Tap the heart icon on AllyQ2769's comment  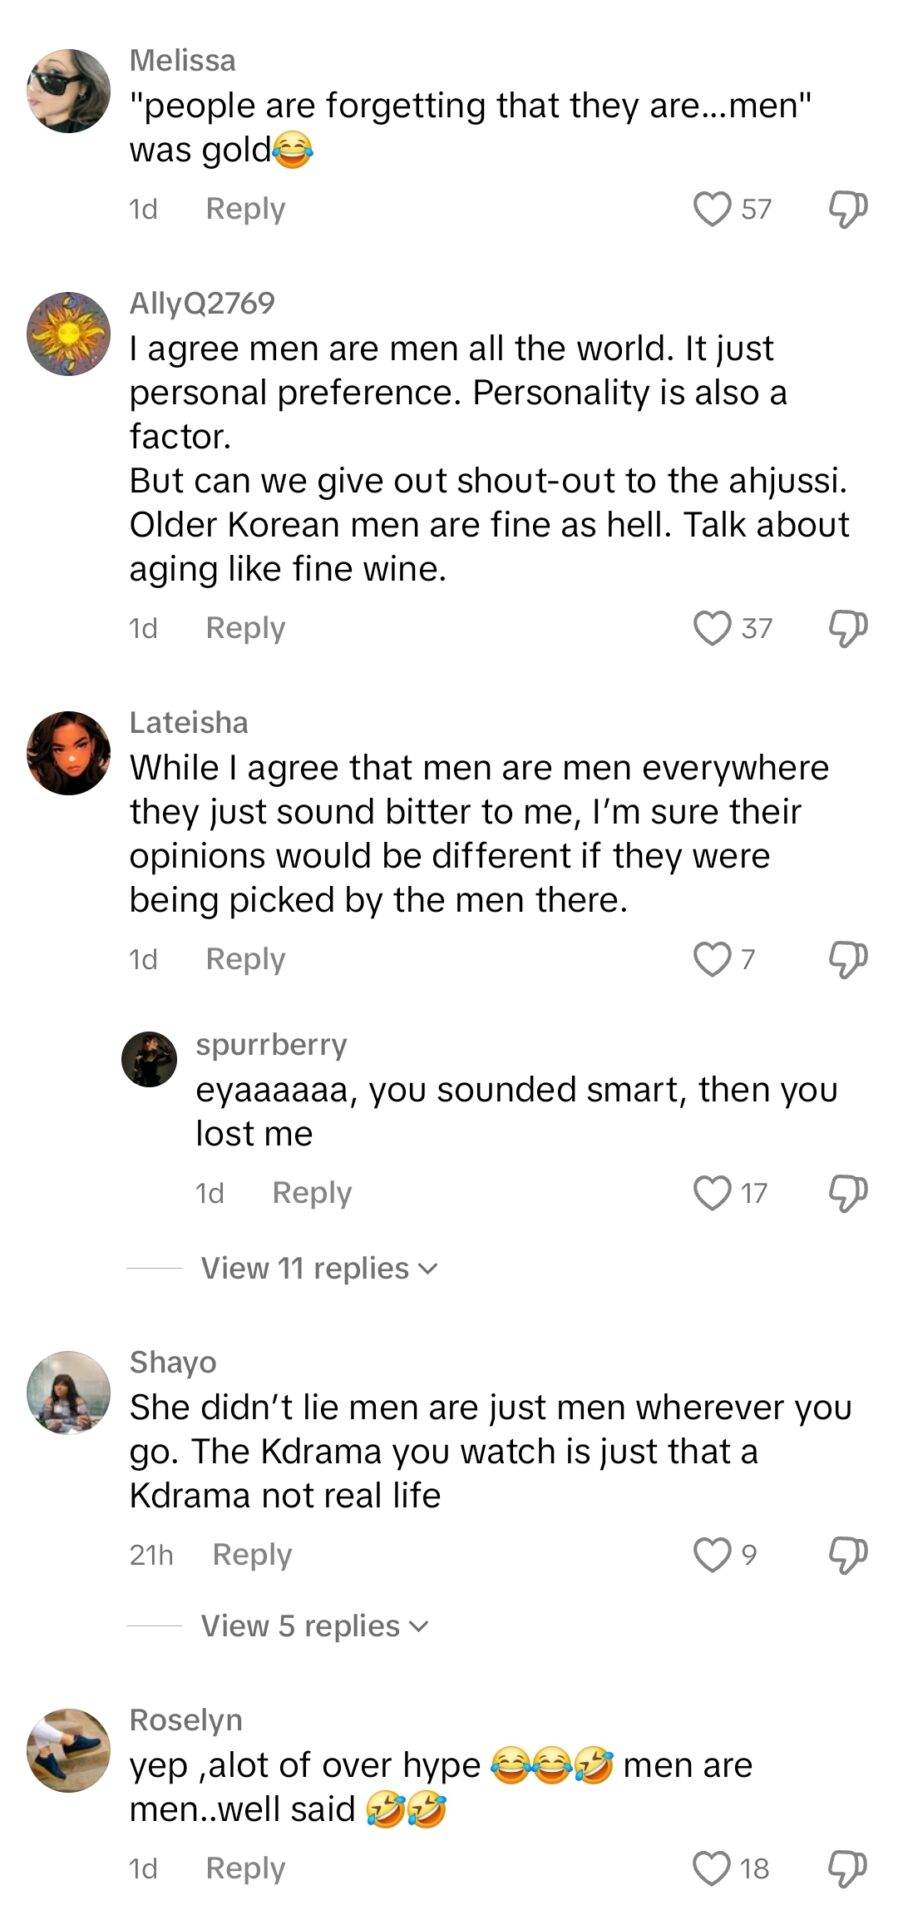tap(712, 627)
